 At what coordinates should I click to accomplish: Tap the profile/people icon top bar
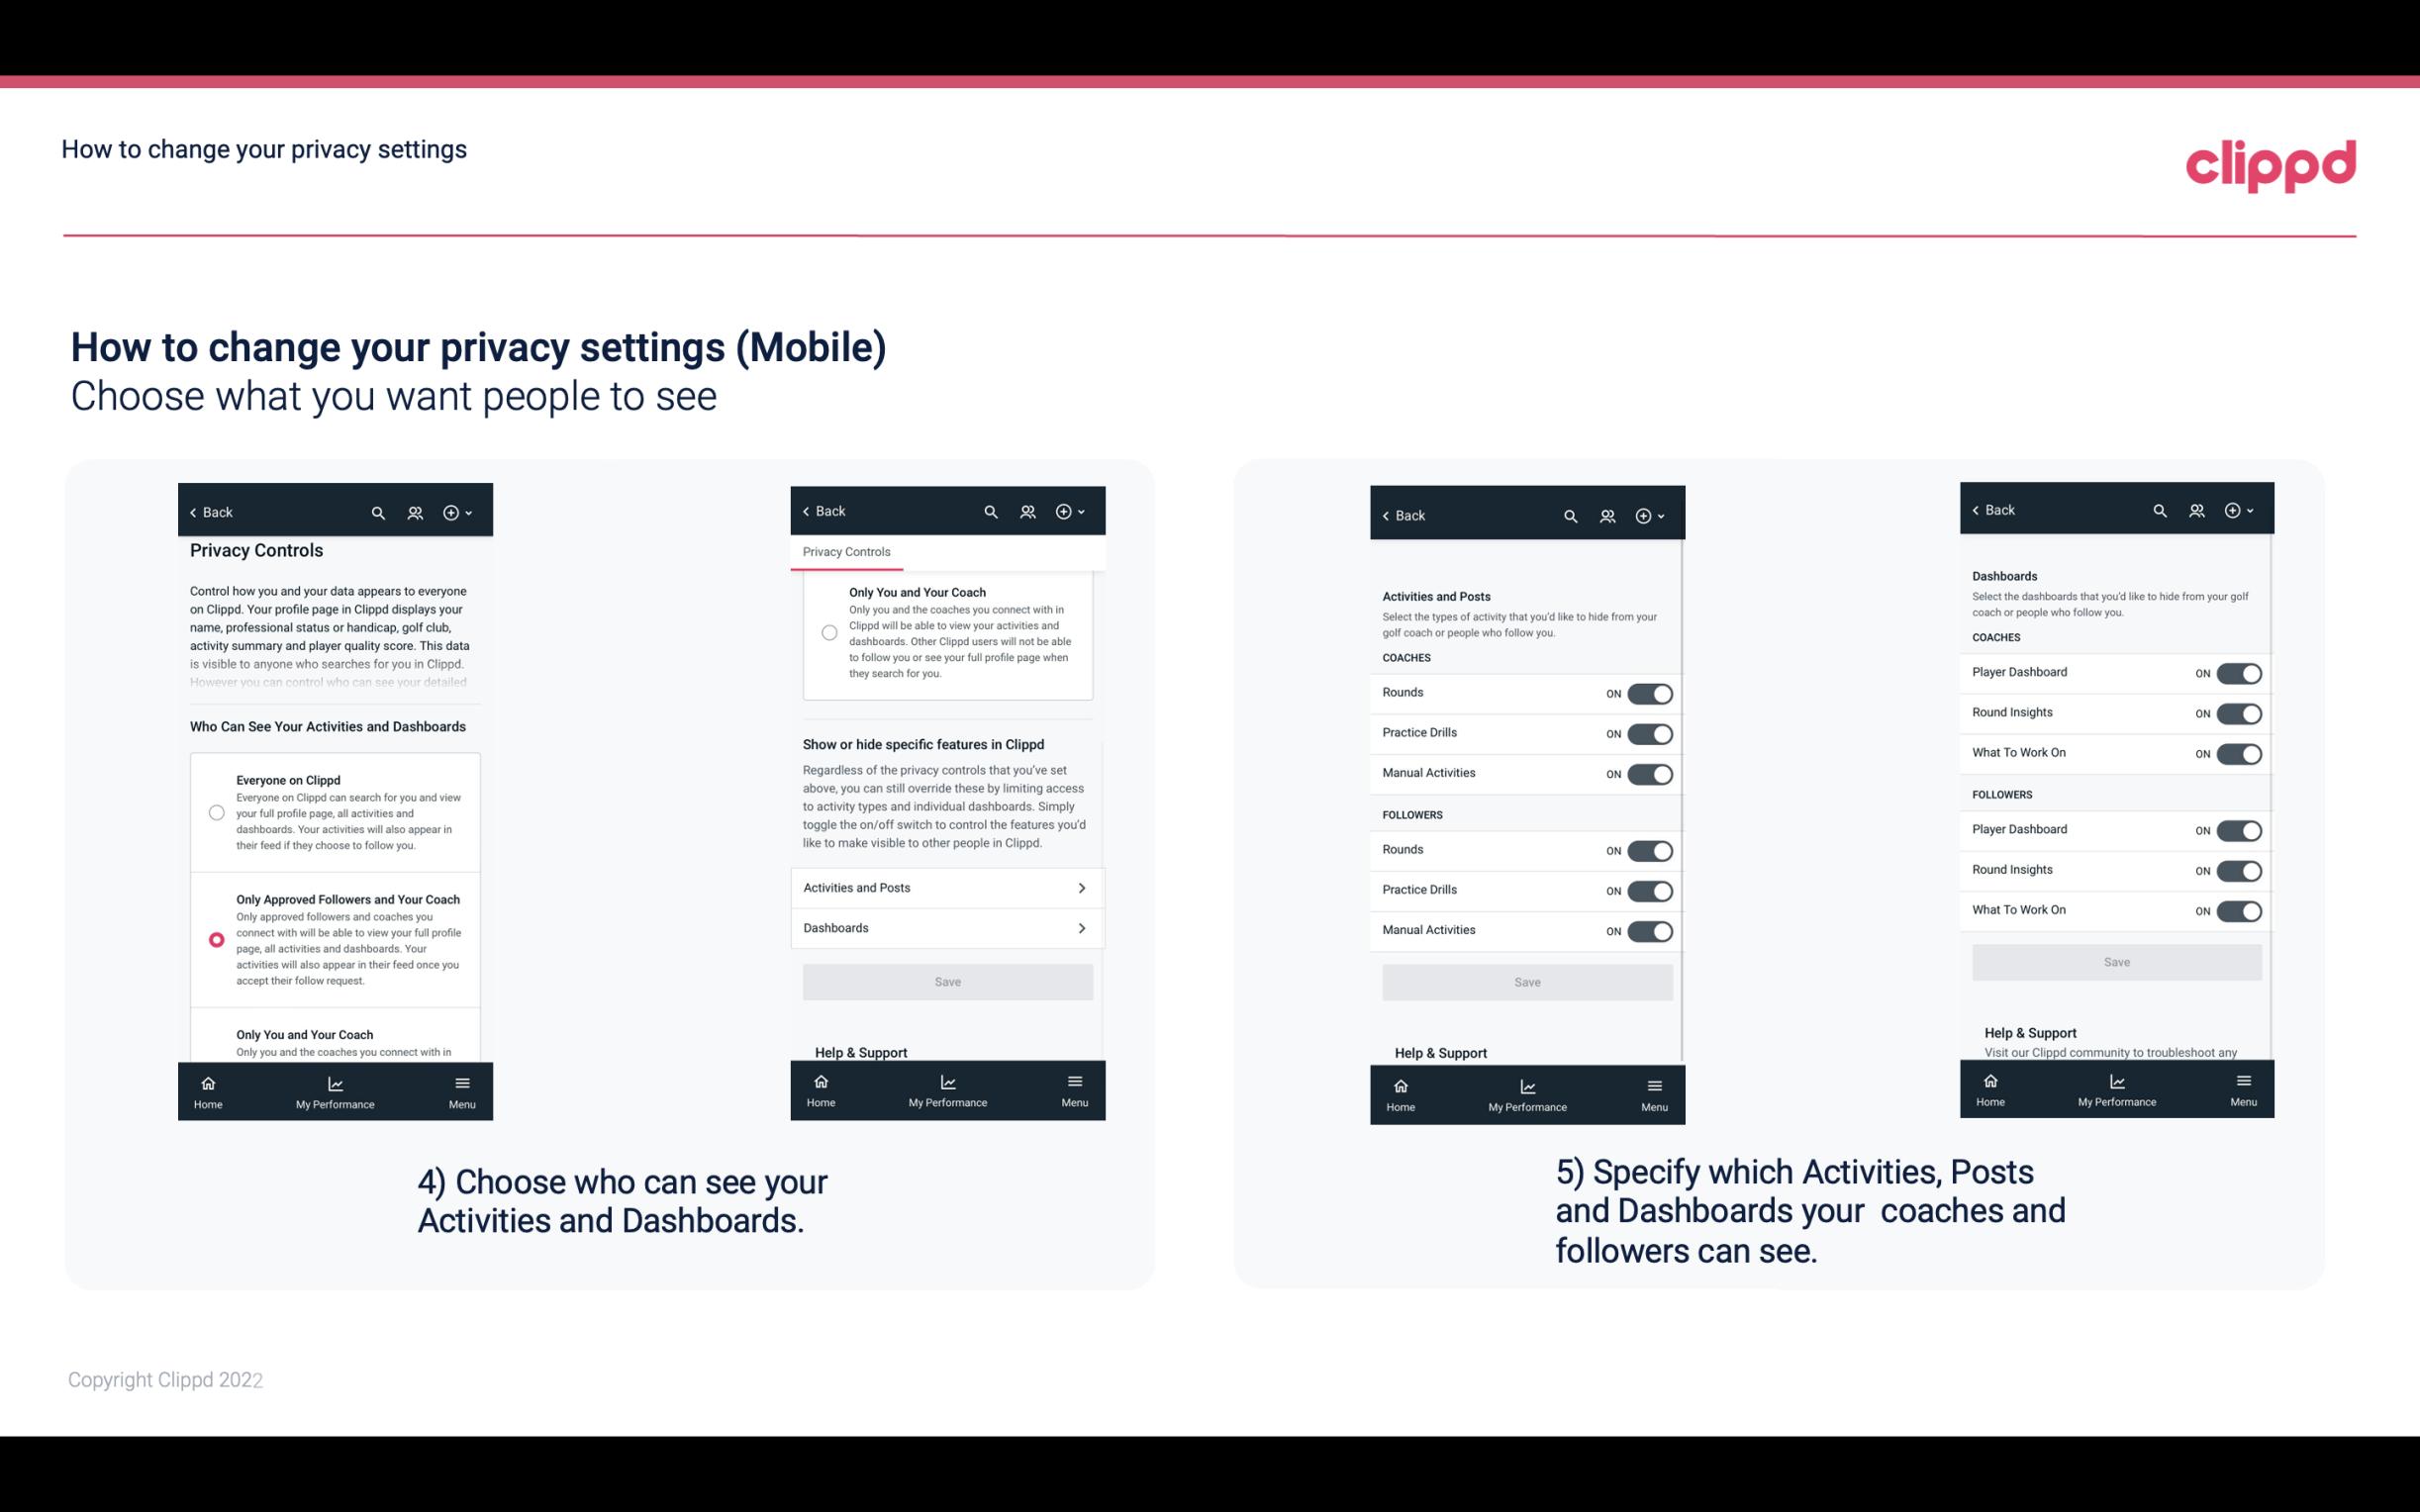coord(413,511)
